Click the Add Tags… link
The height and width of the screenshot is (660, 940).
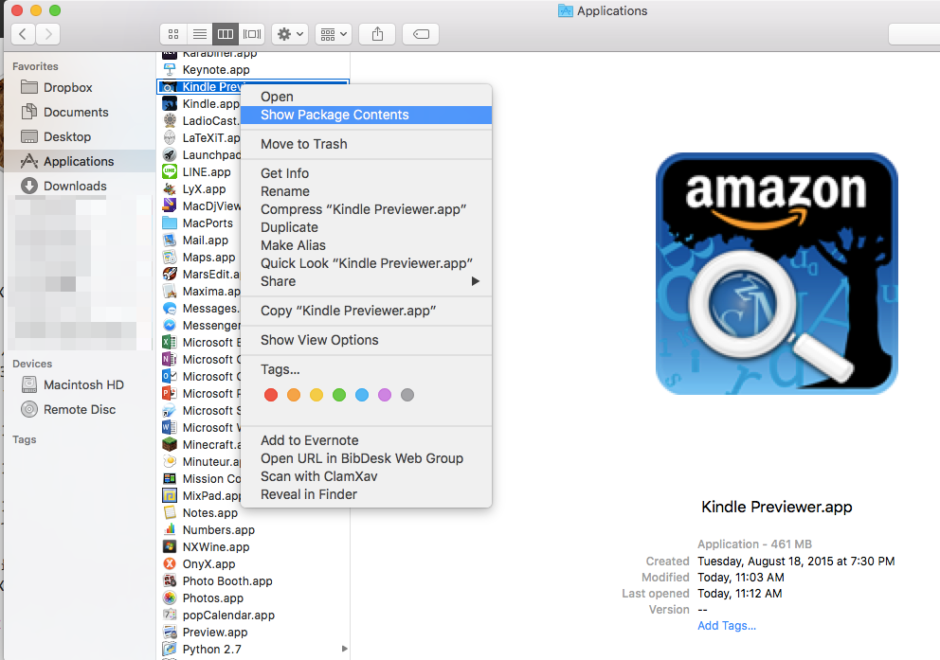pyautogui.click(x=727, y=625)
